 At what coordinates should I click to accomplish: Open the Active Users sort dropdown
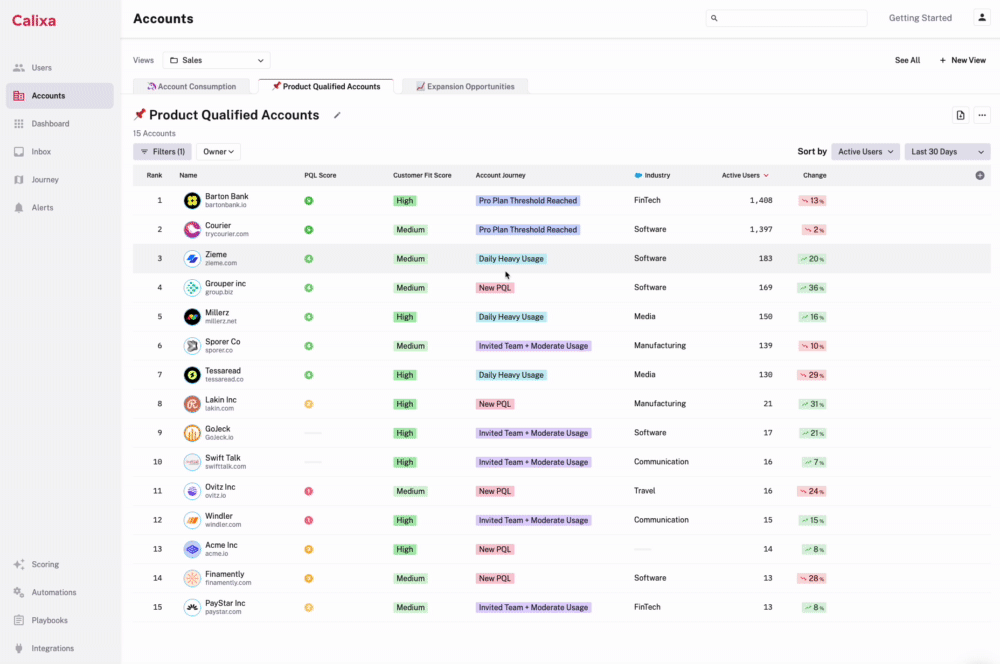point(865,152)
